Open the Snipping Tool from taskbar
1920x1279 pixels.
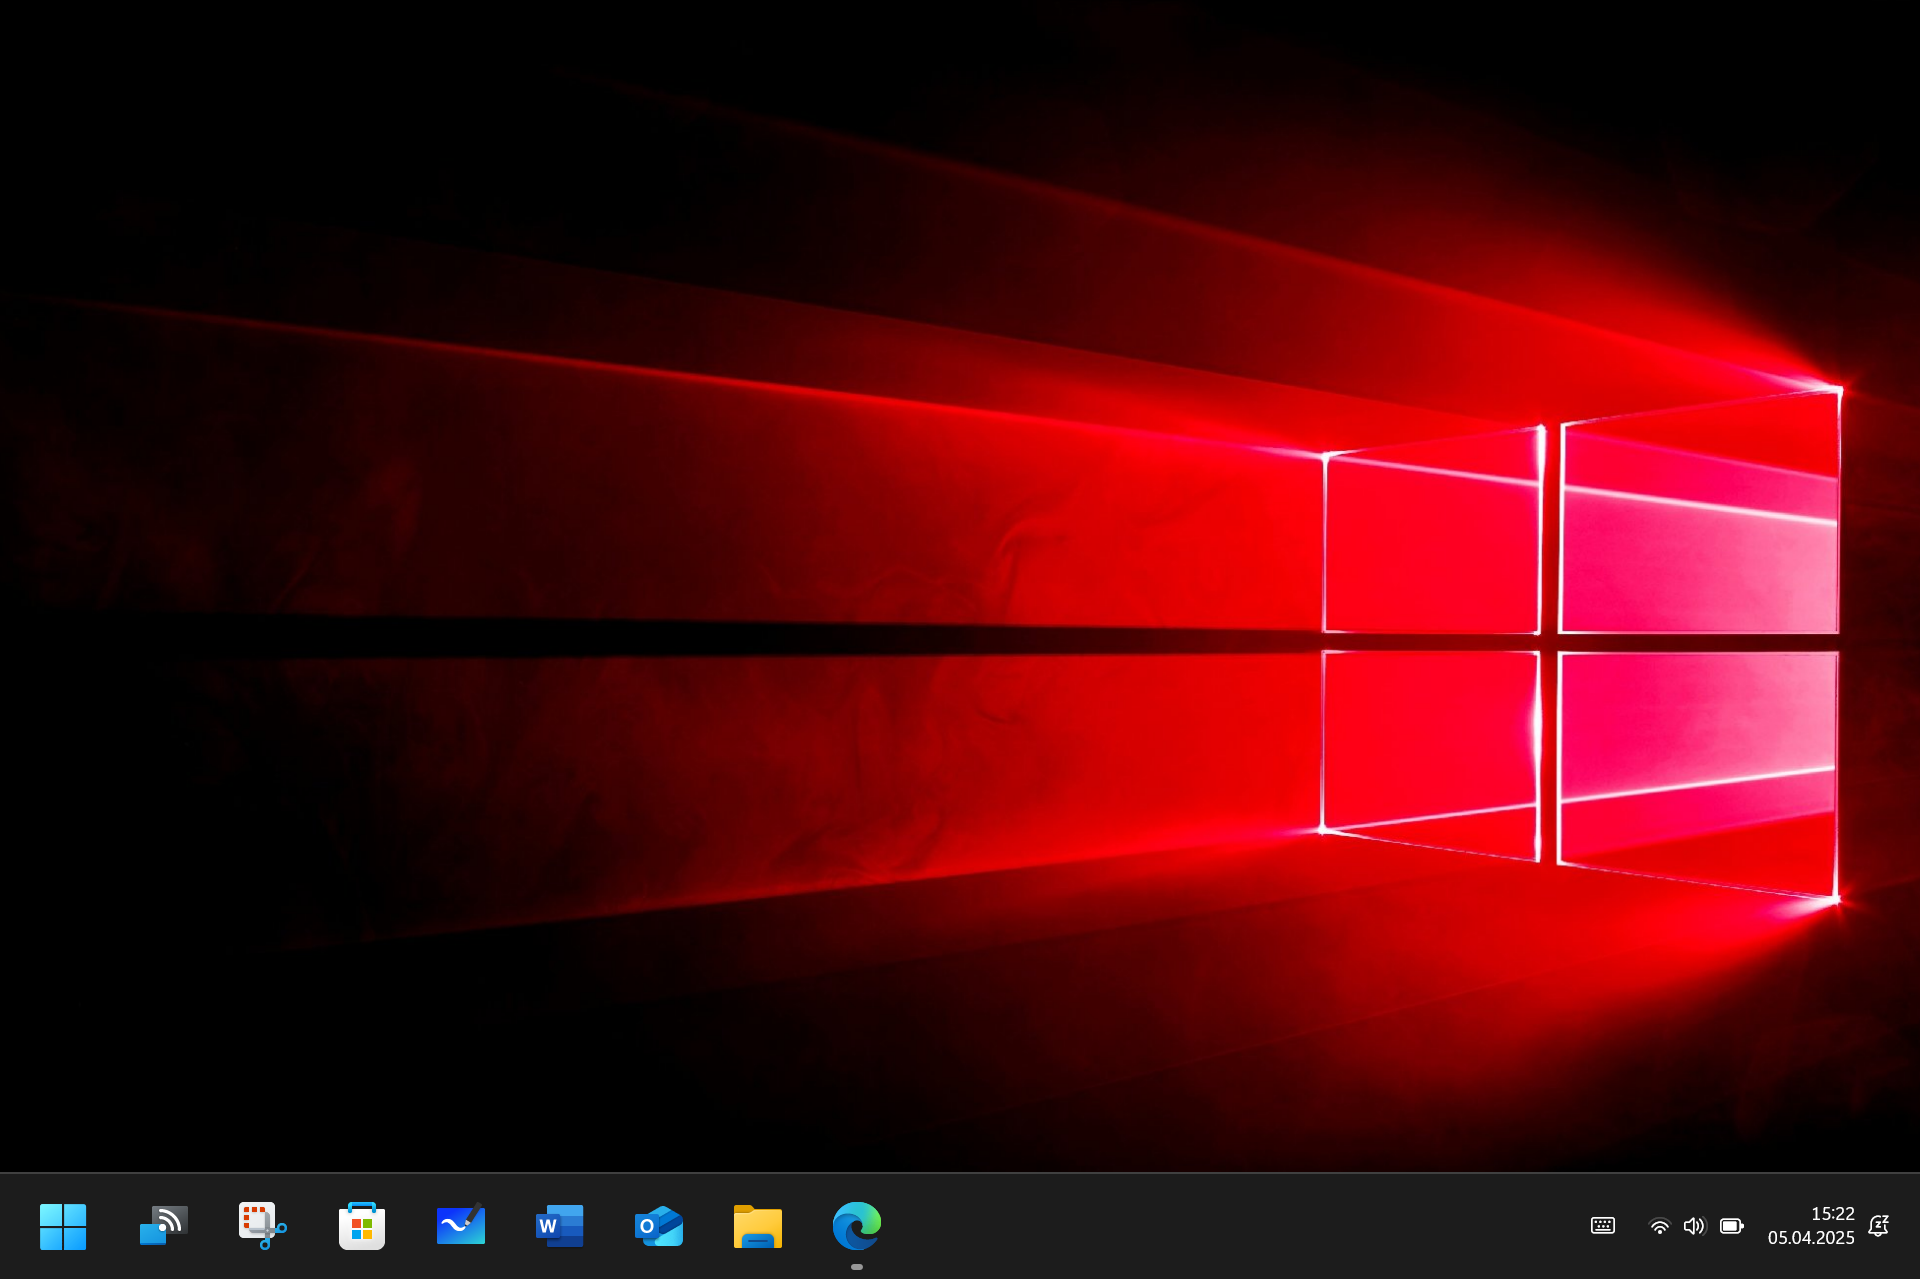tap(262, 1226)
